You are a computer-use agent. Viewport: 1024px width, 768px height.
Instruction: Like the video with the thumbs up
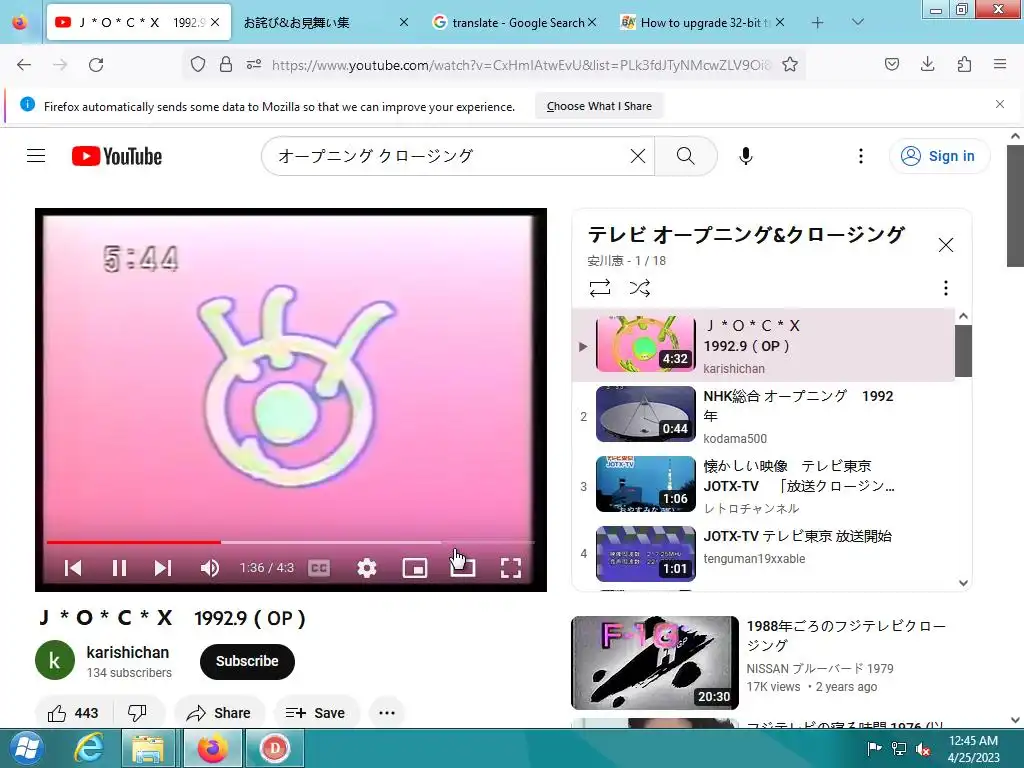(x=73, y=712)
